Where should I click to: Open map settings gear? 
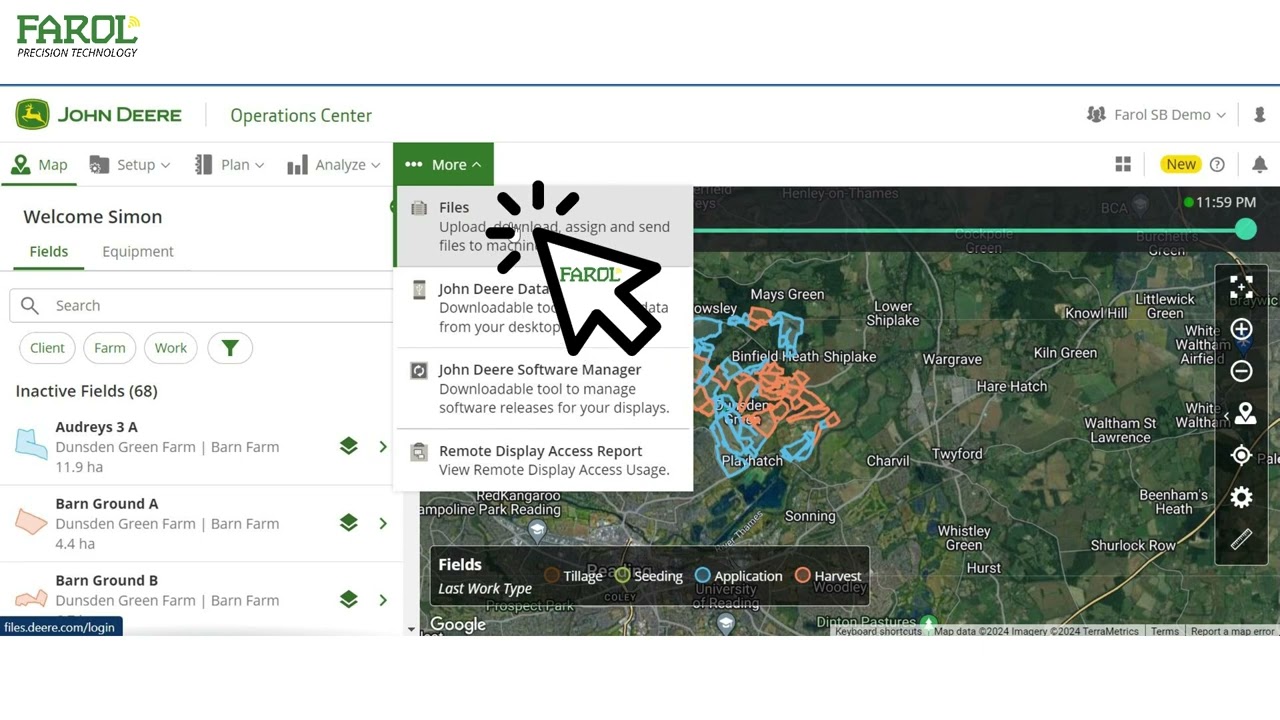click(x=1241, y=497)
